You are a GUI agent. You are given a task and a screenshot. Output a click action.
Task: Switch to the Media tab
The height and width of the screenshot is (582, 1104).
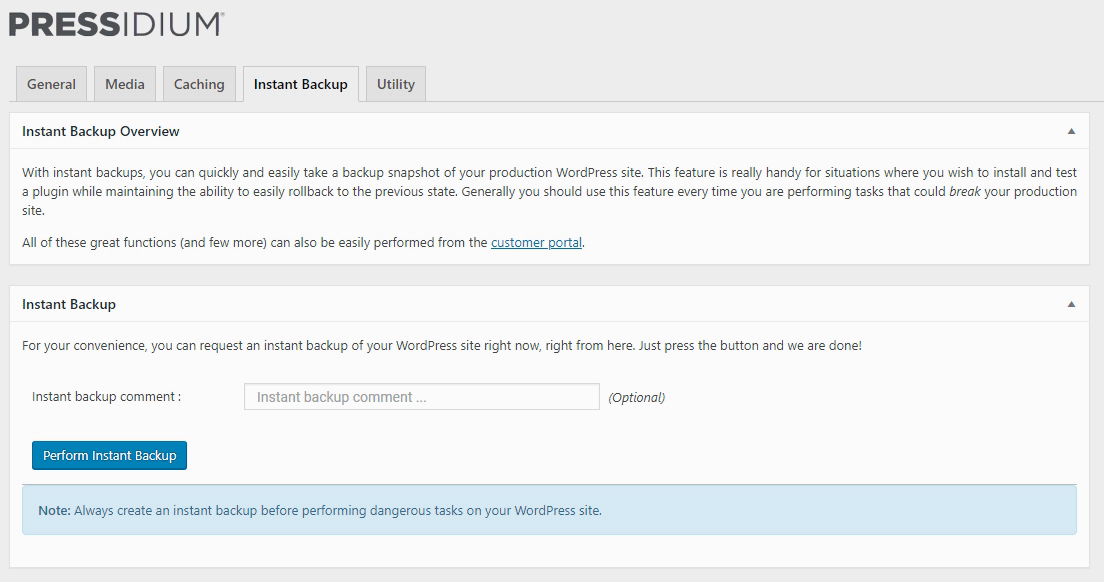point(125,84)
